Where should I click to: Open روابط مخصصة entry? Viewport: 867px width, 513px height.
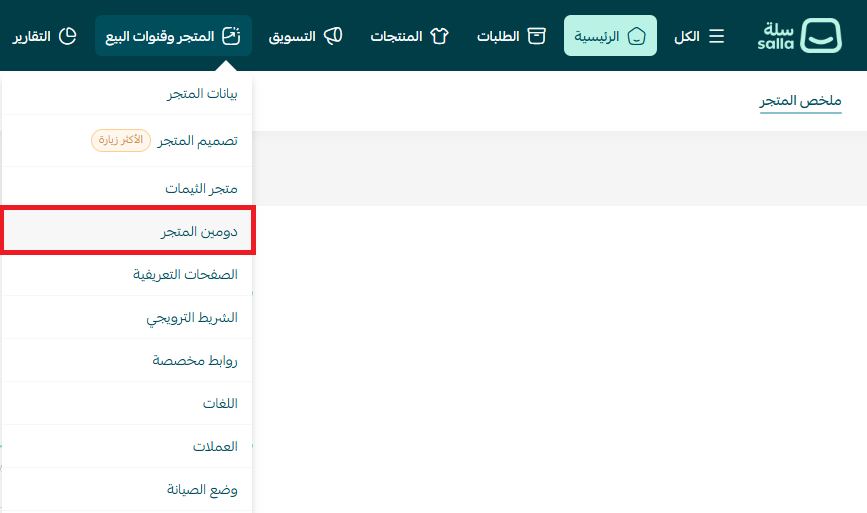[127, 360]
